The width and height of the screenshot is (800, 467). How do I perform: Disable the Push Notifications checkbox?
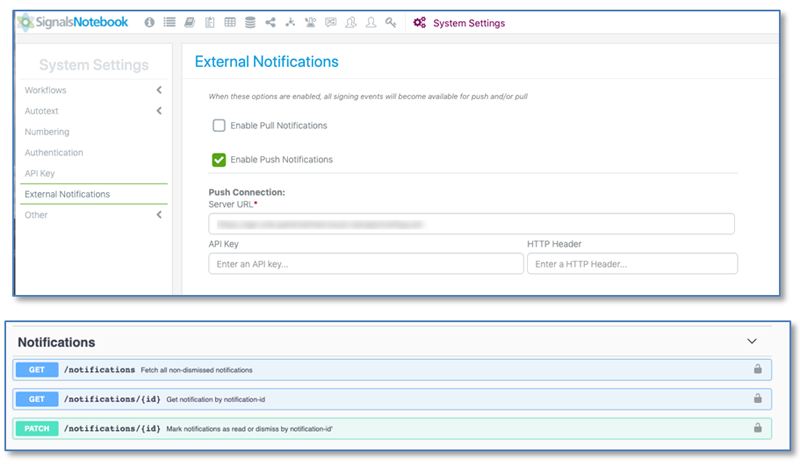pos(219,159)
